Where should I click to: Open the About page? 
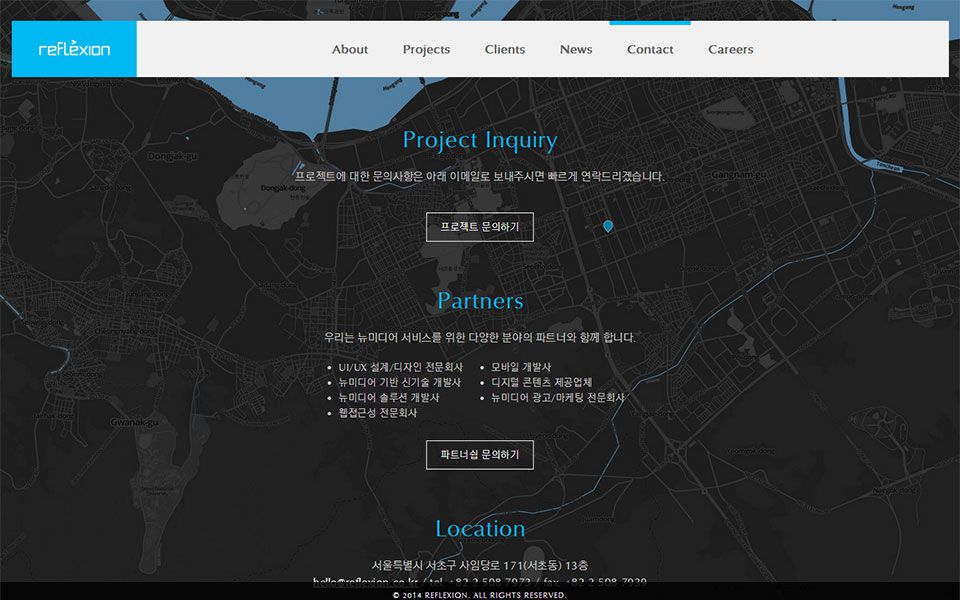(x=350, y=49)
